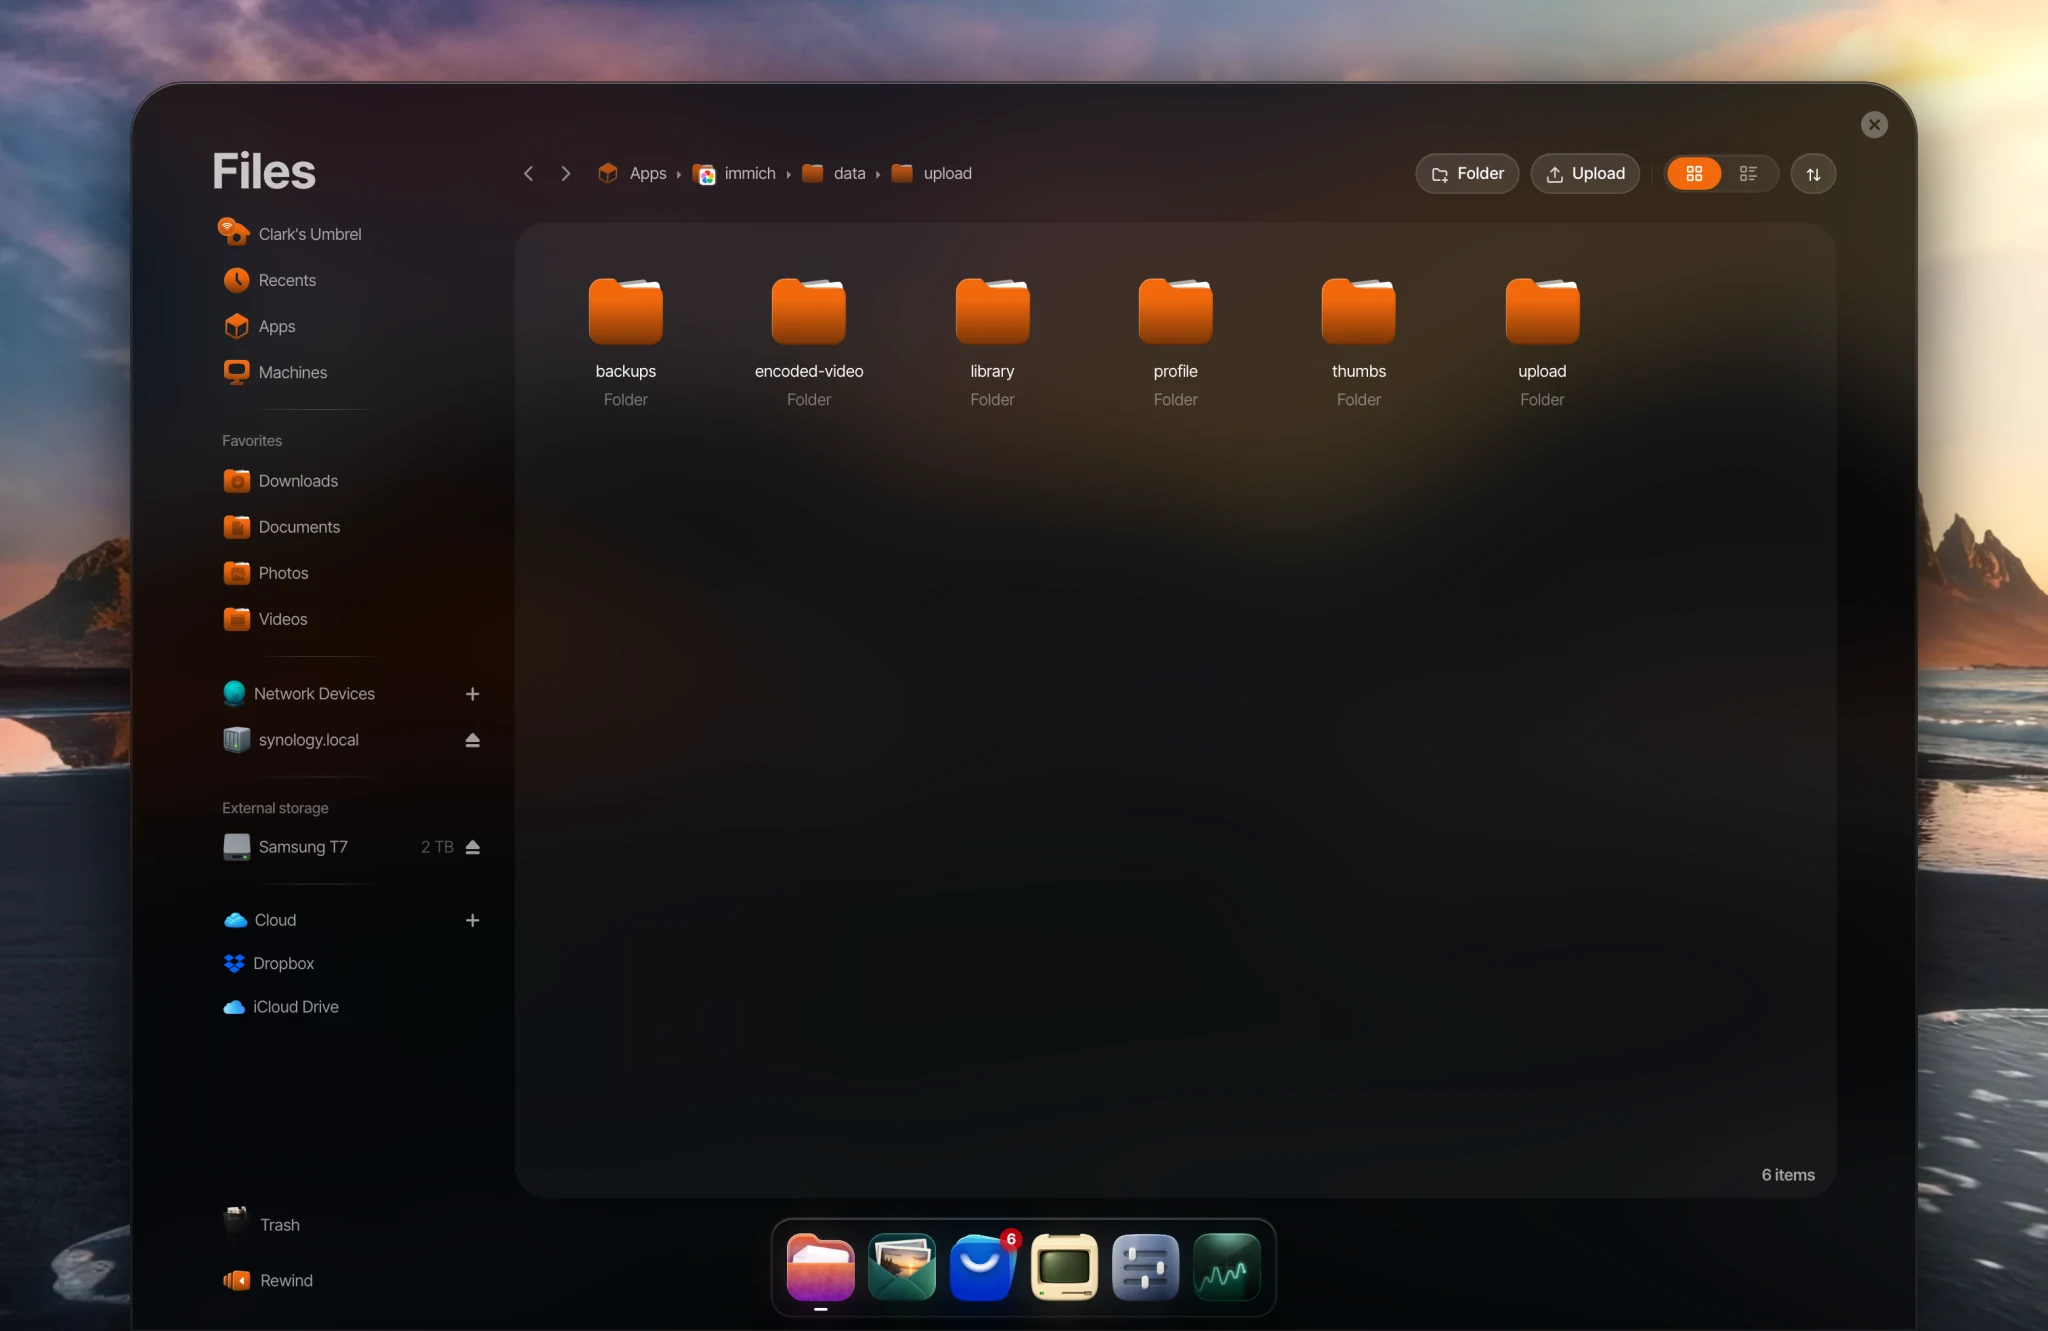Click the '6 items' status text
Viewport: 2048px width, 1331px height.
pyautogui.click(x=1788, y=1175)
